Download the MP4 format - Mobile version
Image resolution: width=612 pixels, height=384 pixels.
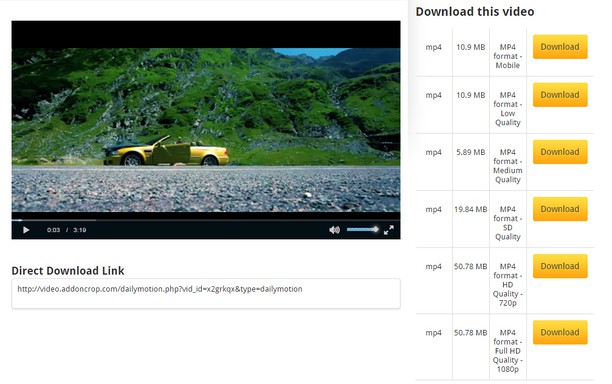(560, 47)
